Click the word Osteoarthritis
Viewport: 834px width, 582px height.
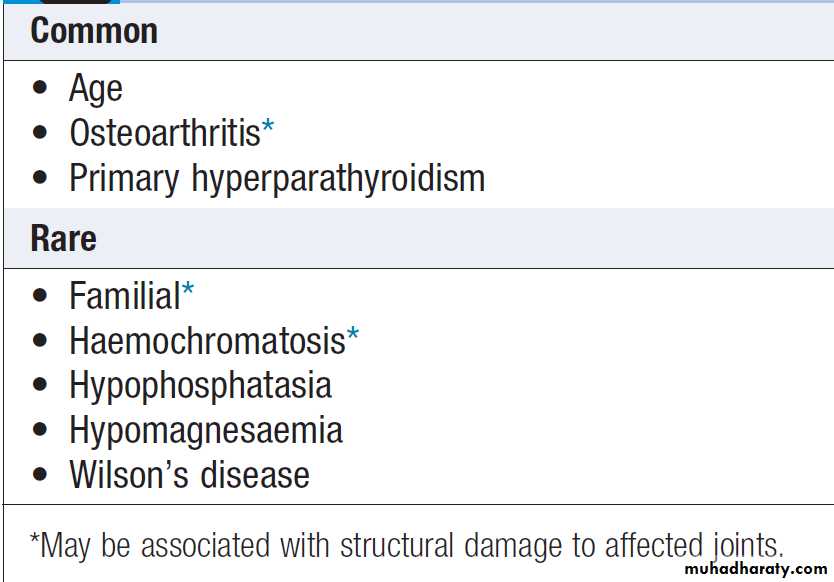[x=164, y=133]
